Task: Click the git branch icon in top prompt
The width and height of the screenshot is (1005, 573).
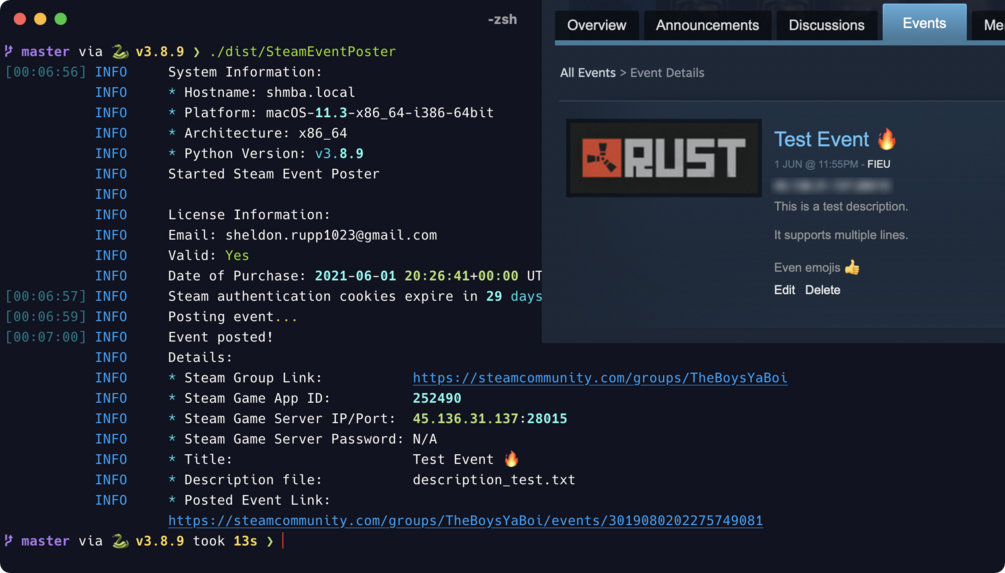Action: (9, 51)
